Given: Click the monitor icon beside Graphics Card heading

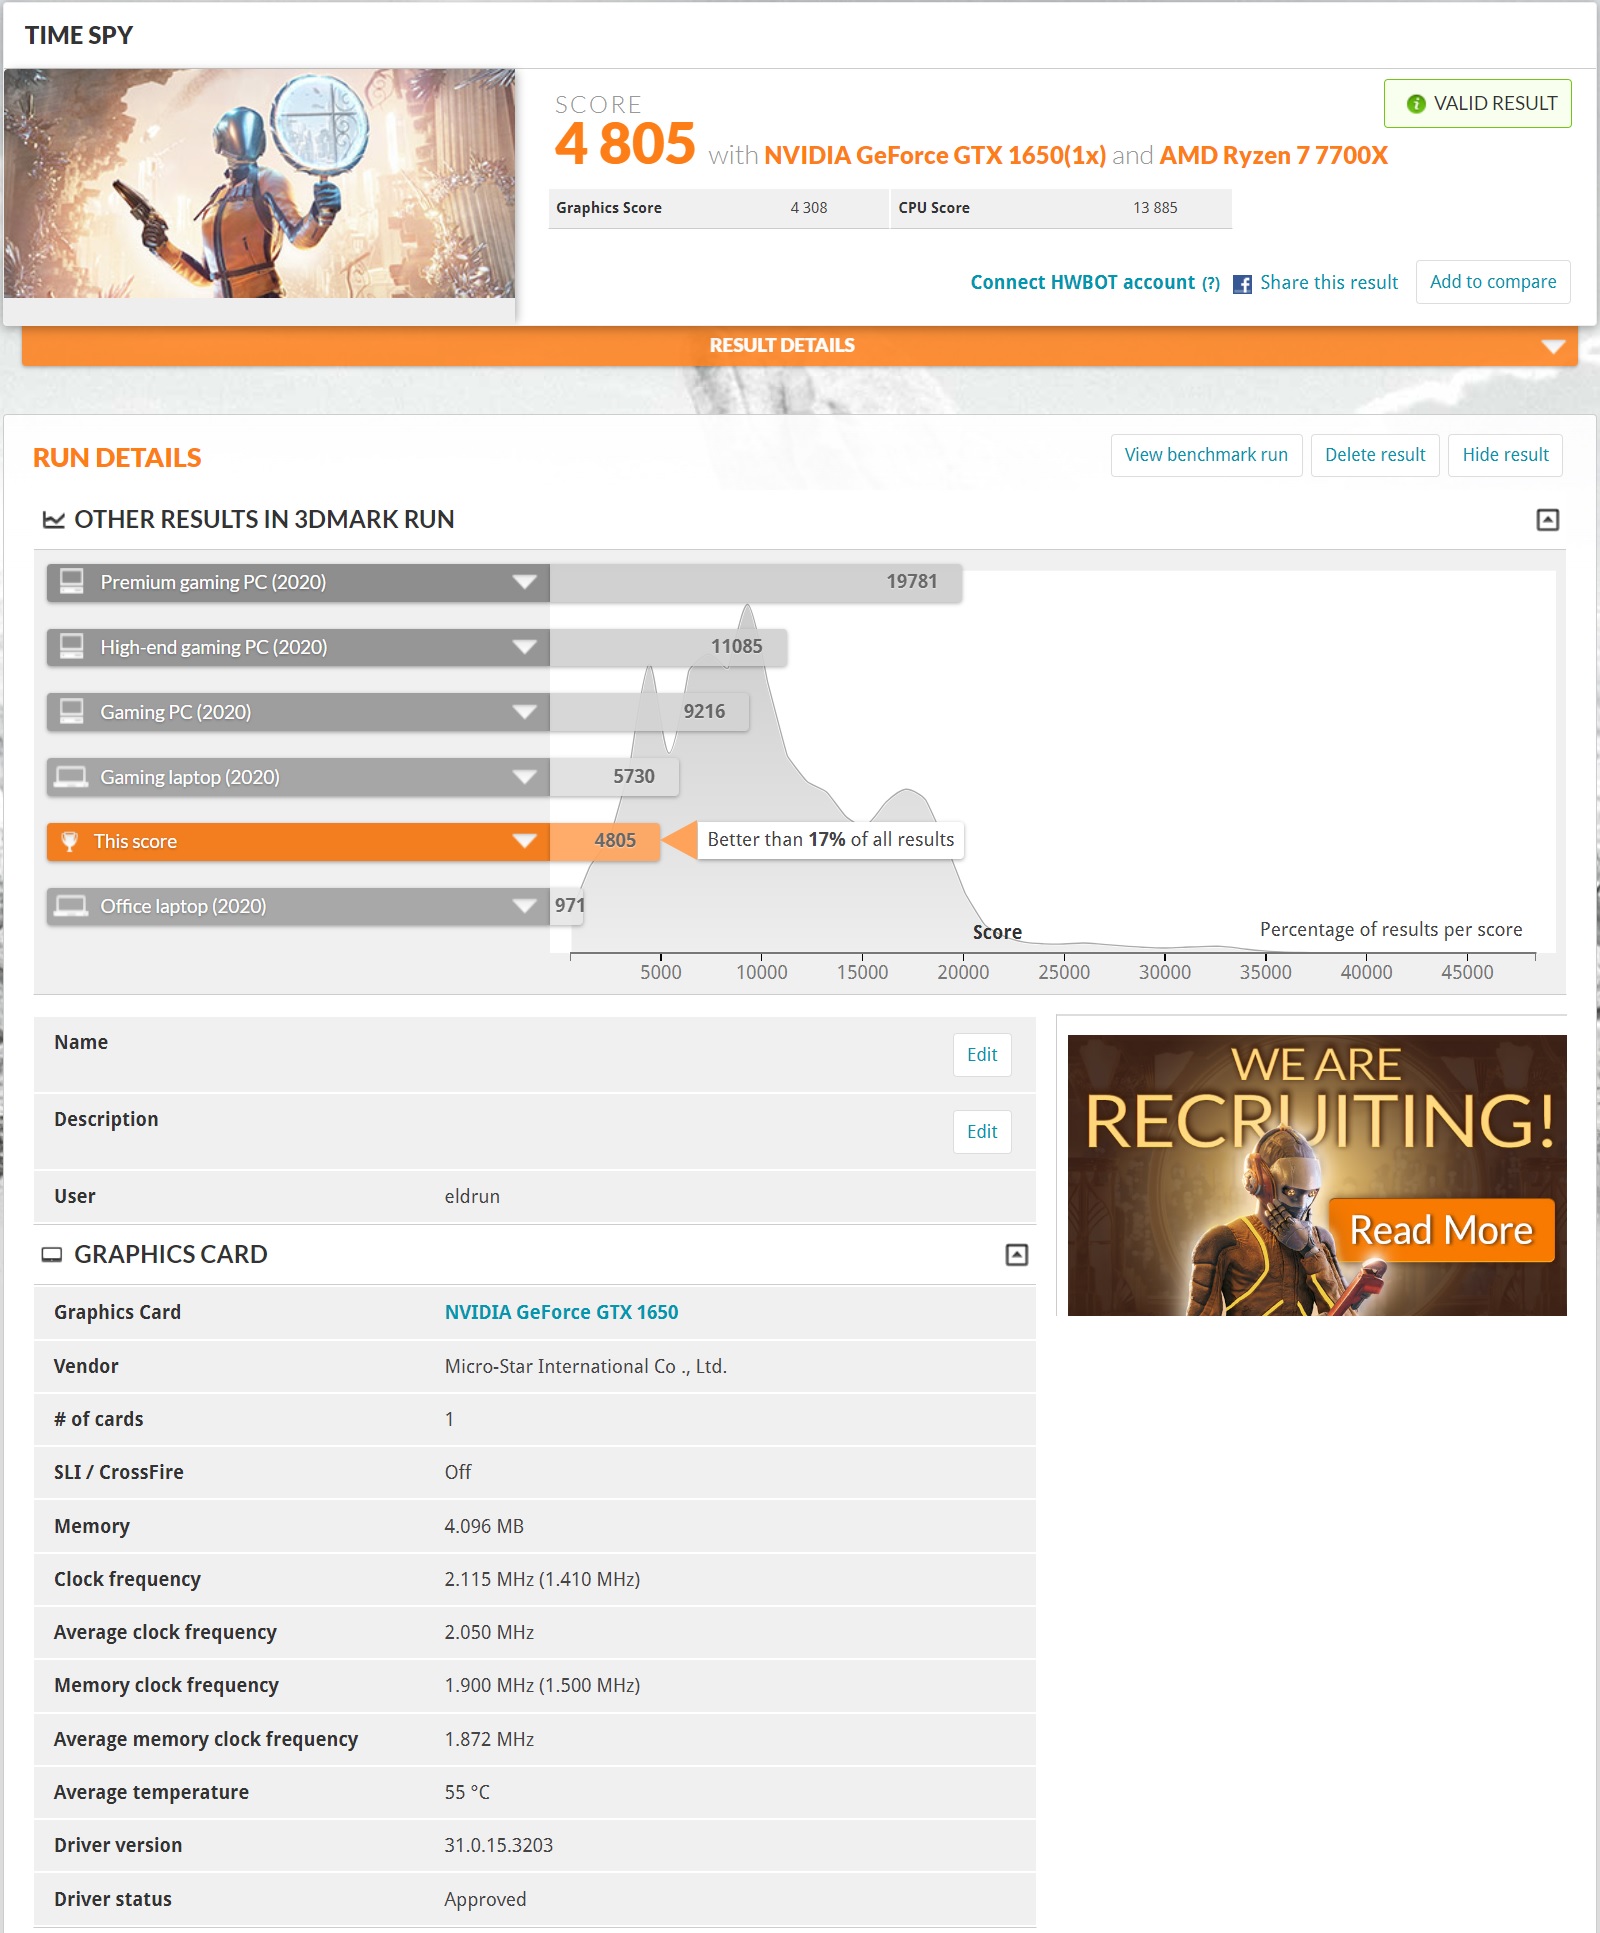Looking at the screenshot, I should pos(51,1255).
